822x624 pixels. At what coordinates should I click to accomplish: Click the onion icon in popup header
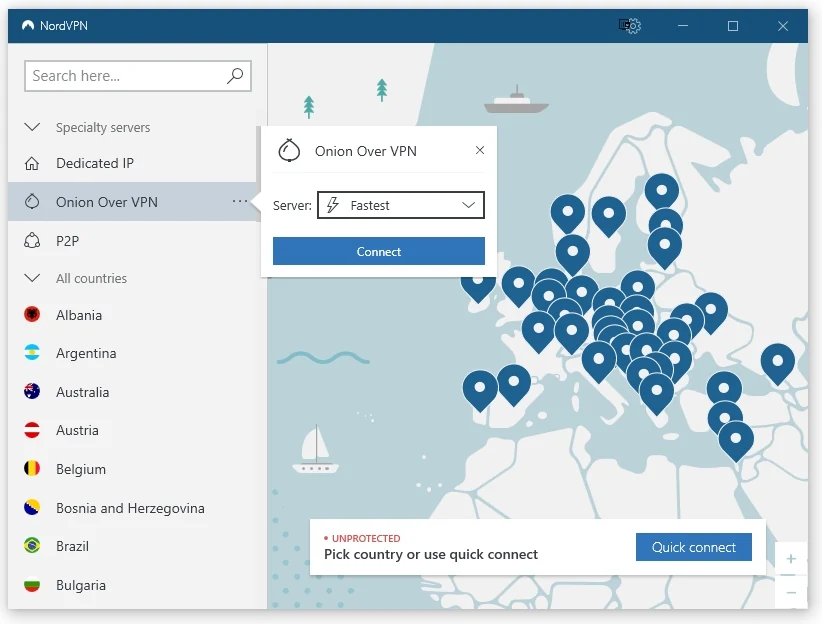point(289,150)
